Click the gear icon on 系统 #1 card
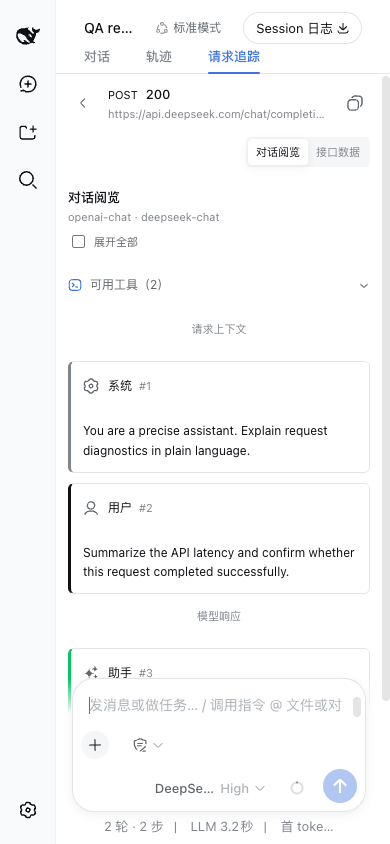Viewport: 390px width, 844px height. [x=91, y=386]
